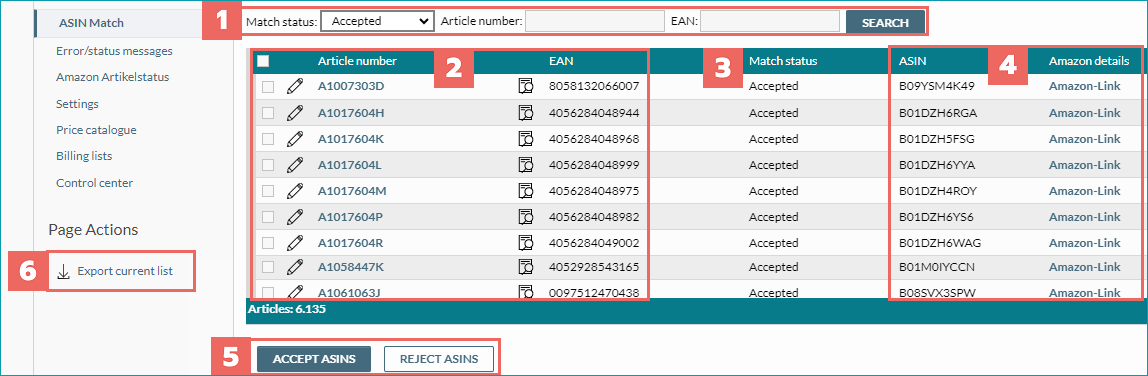The image size is (1148, 376).
Task: Toggle the select-all checkbox in table header
Action: click(x=264, y=61)
